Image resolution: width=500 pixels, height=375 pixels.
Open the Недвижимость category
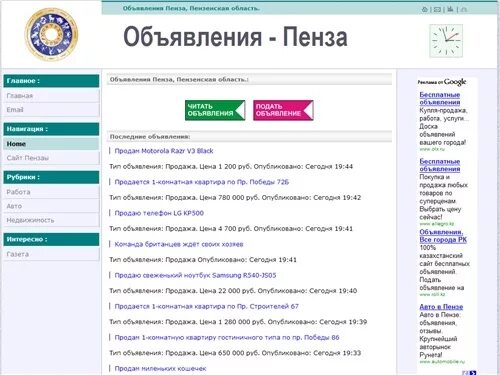pos(51,220)
